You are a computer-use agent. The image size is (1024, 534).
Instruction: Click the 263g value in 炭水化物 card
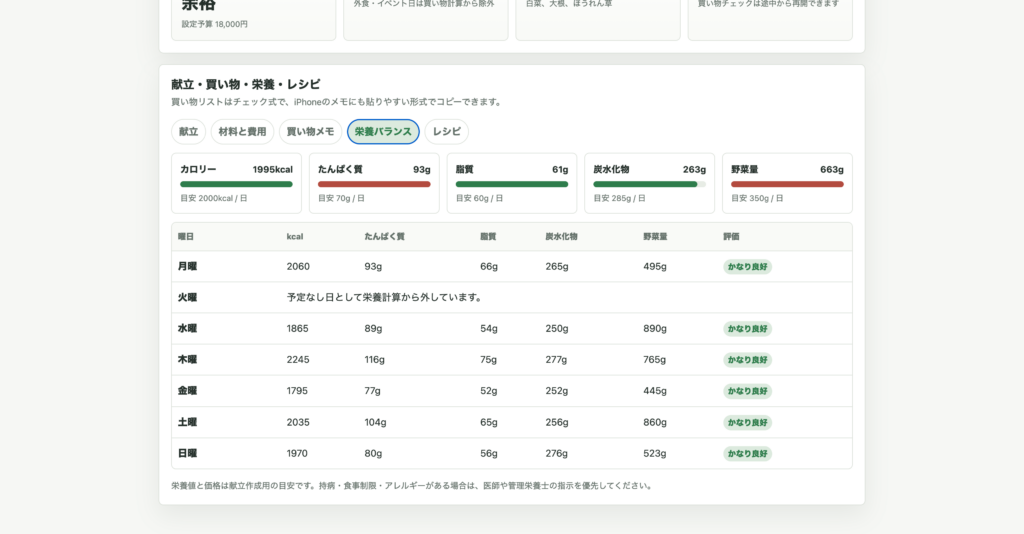pyautogui.click(x=694, y=170)
